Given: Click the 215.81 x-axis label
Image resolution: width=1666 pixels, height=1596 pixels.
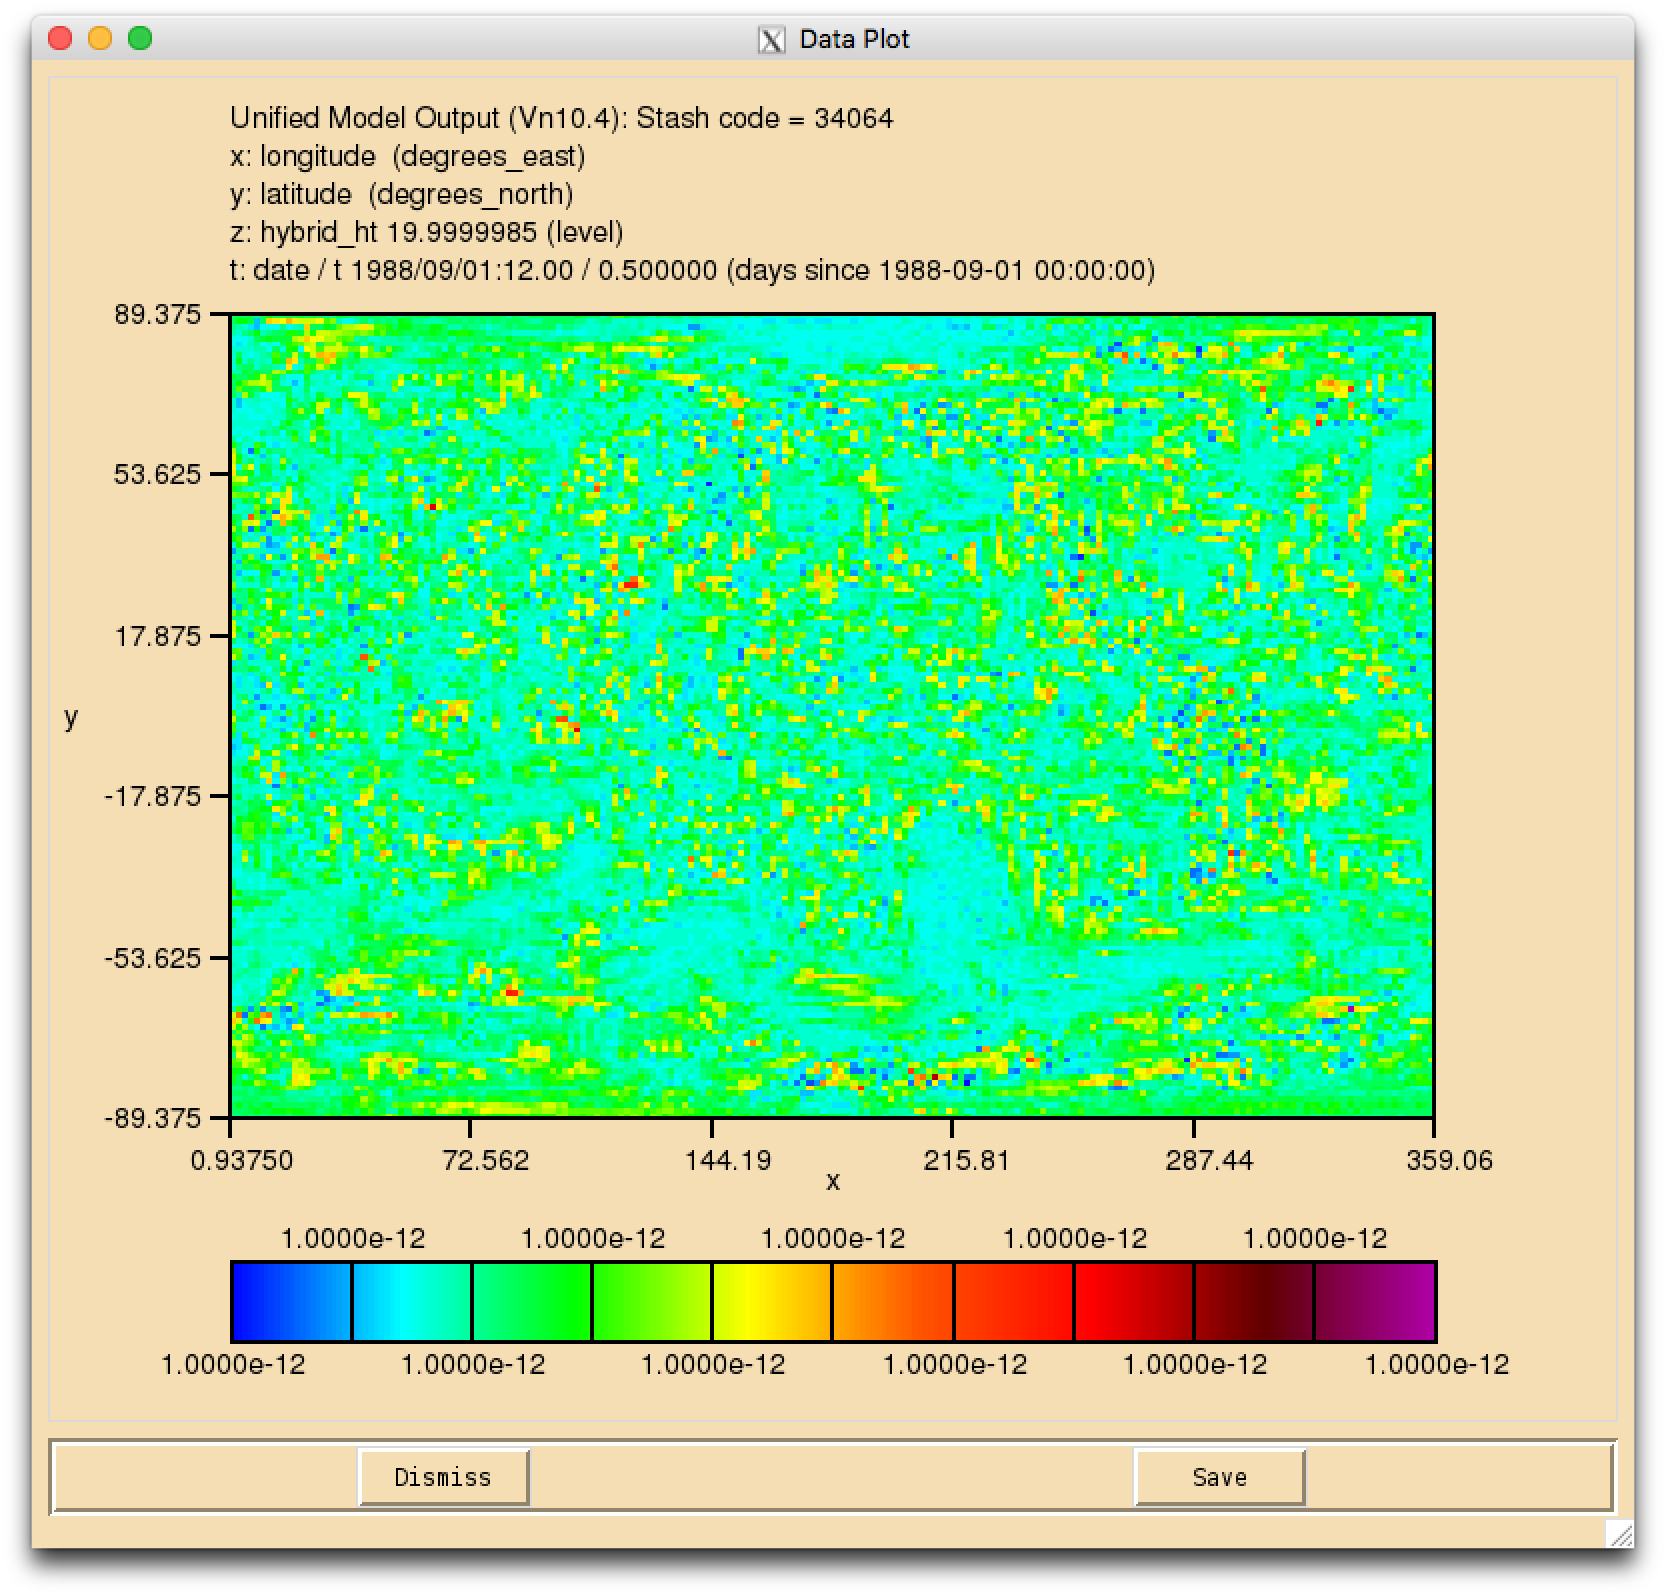Looking at the screenshot, I should [966, 1160].
